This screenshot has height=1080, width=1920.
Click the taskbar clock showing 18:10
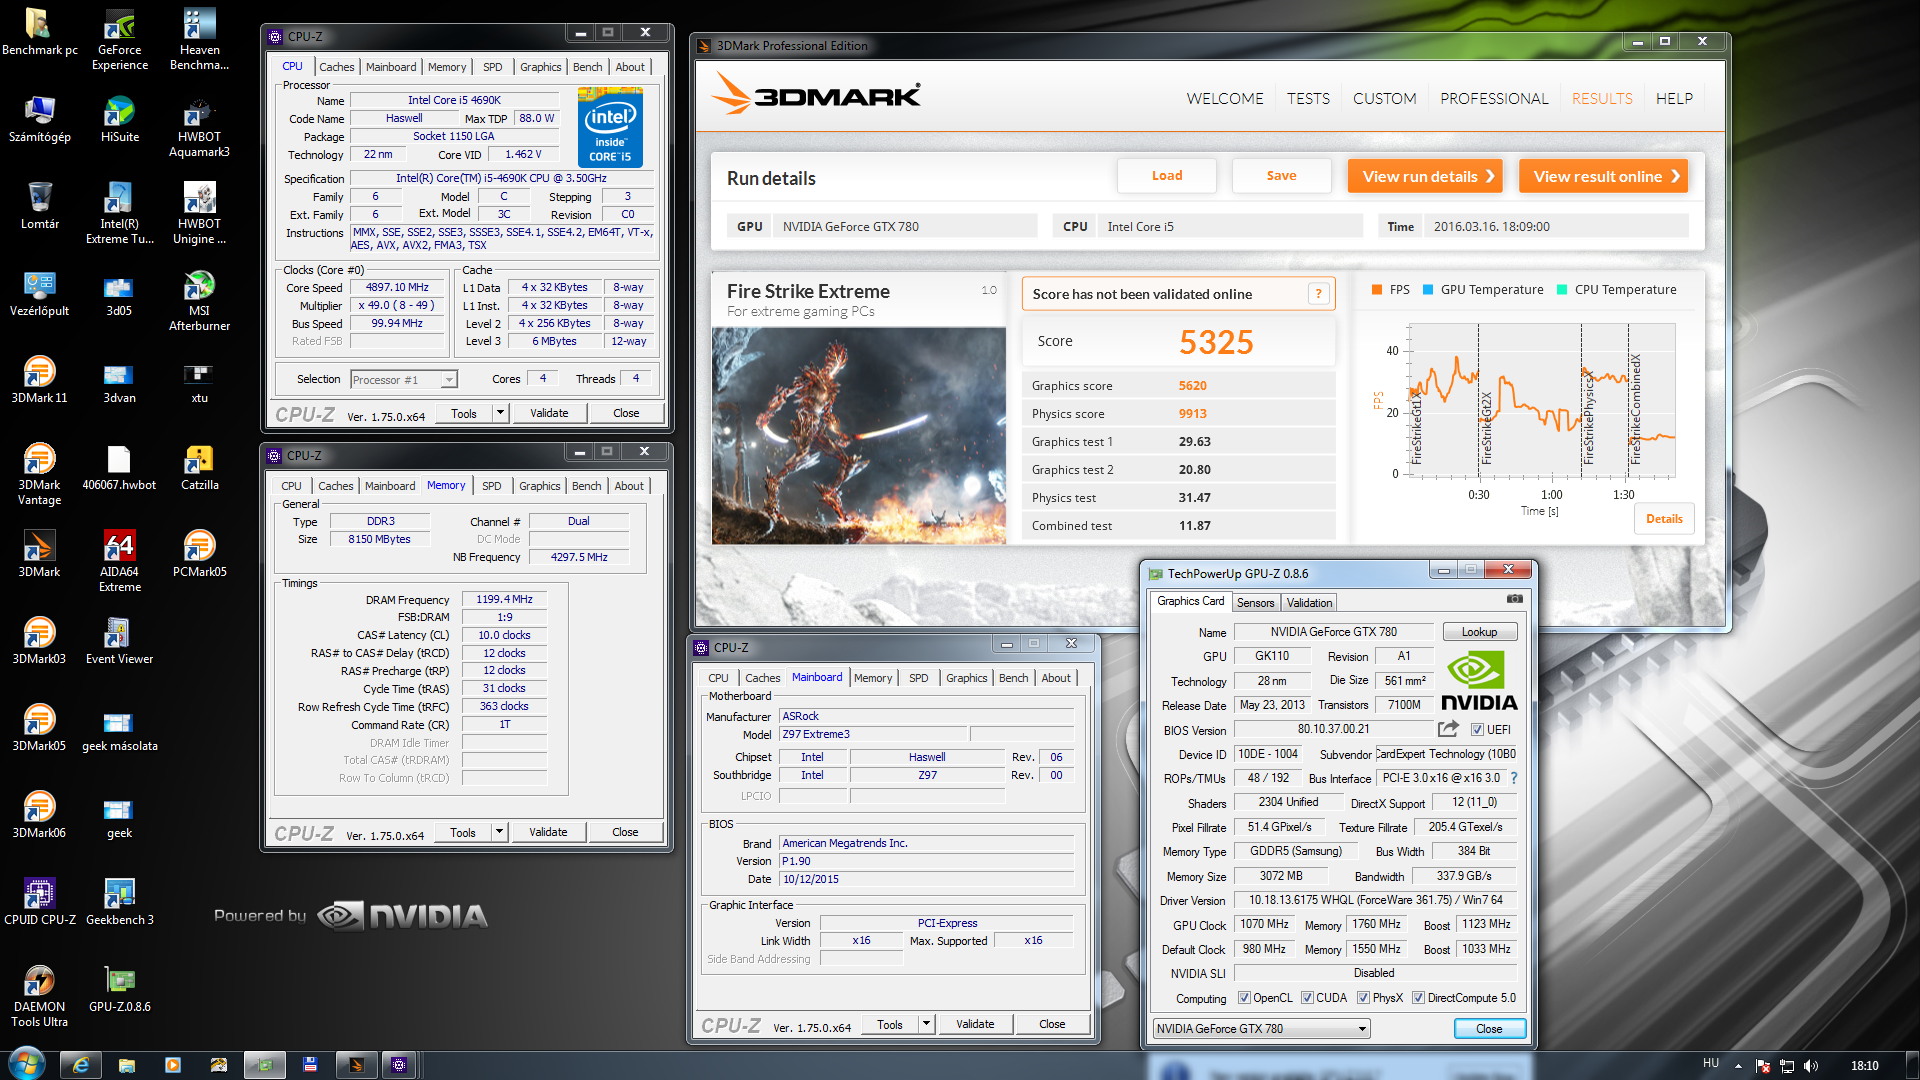pyautogui.click(x=1864, y=1066)
